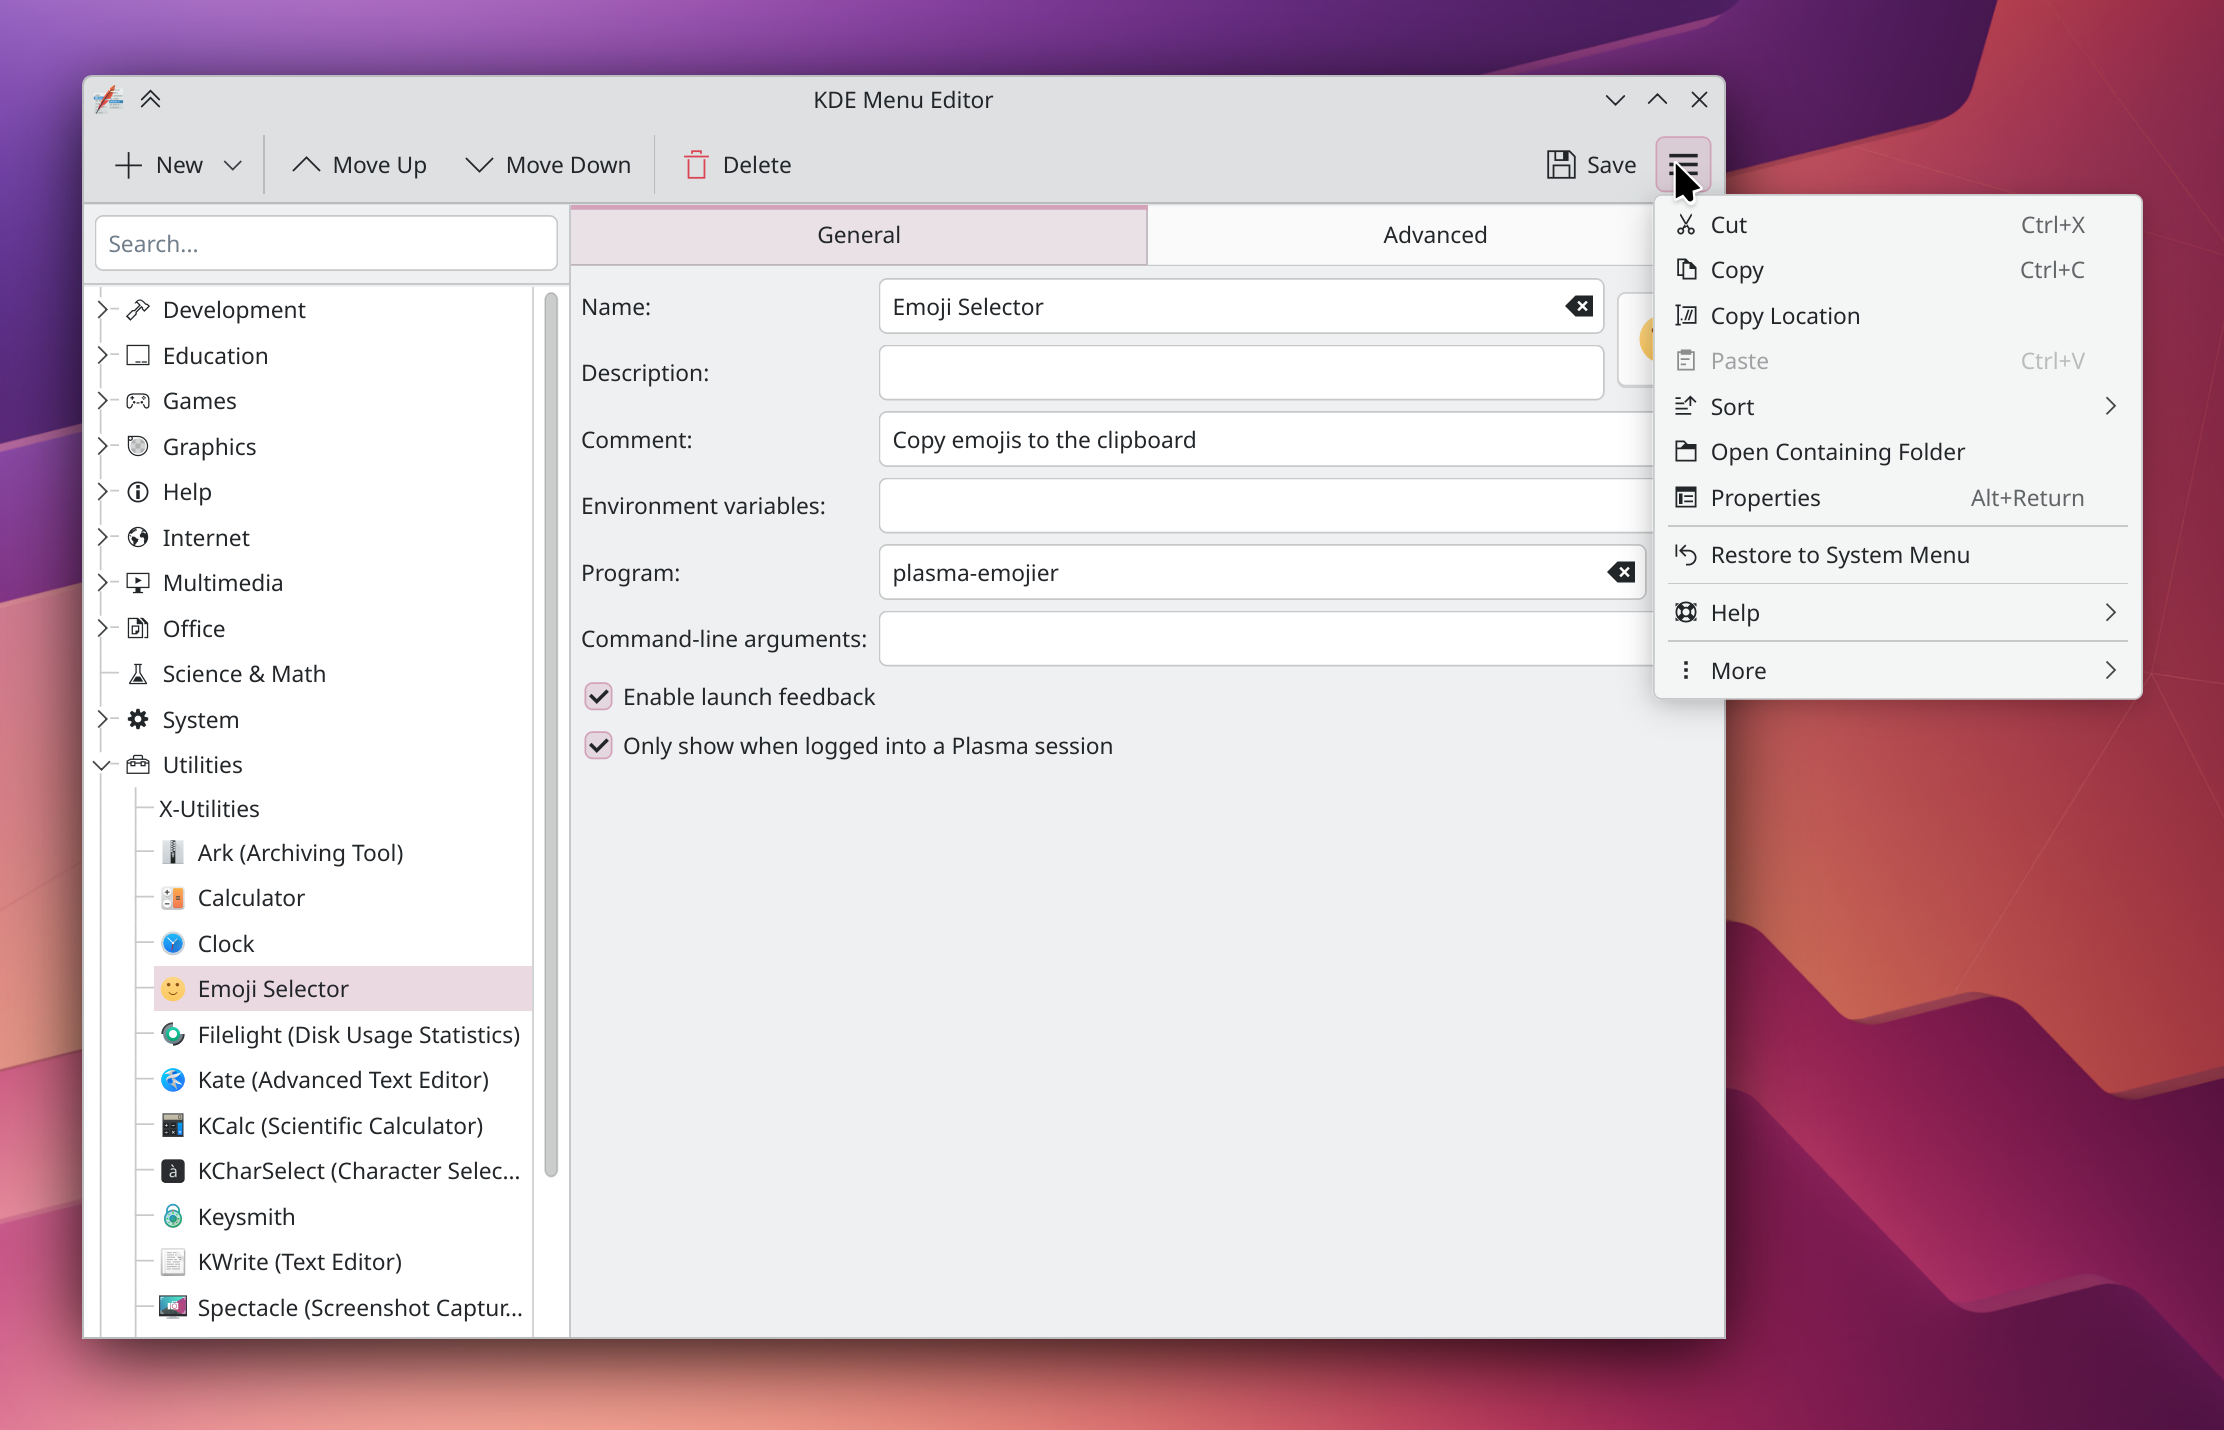Collapse the Utilities category
This screenshot has height=1430, width=2224.
pos(102,765)
